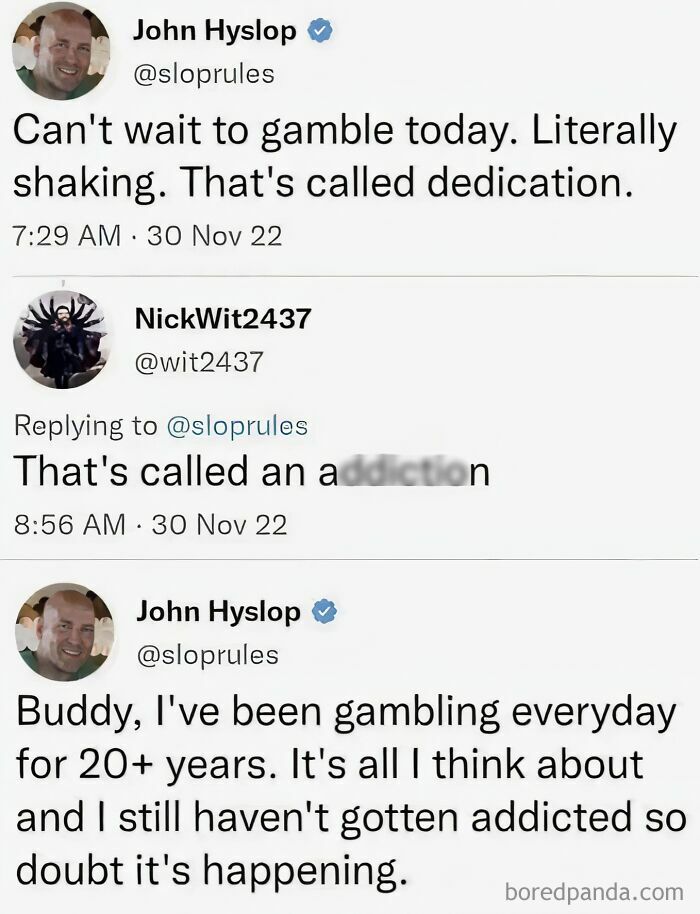
Task: Click the verified badge in the last tweet
Action: tap(324, 611)
